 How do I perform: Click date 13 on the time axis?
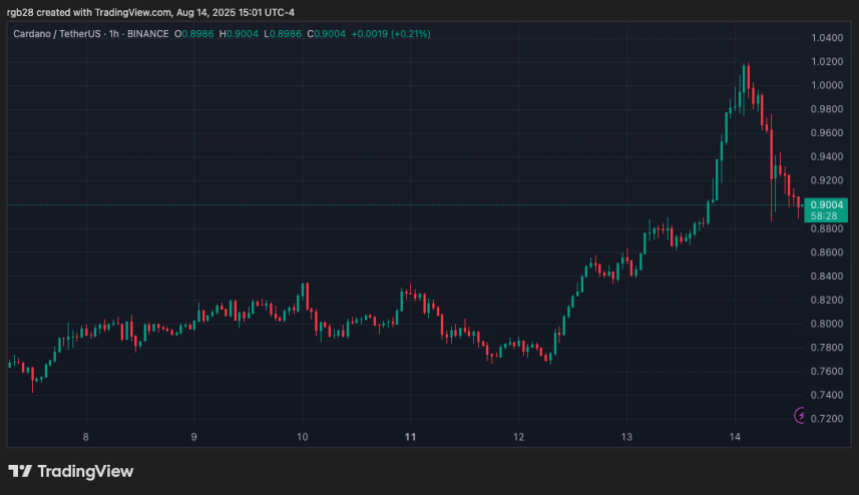tap(626, 437)
